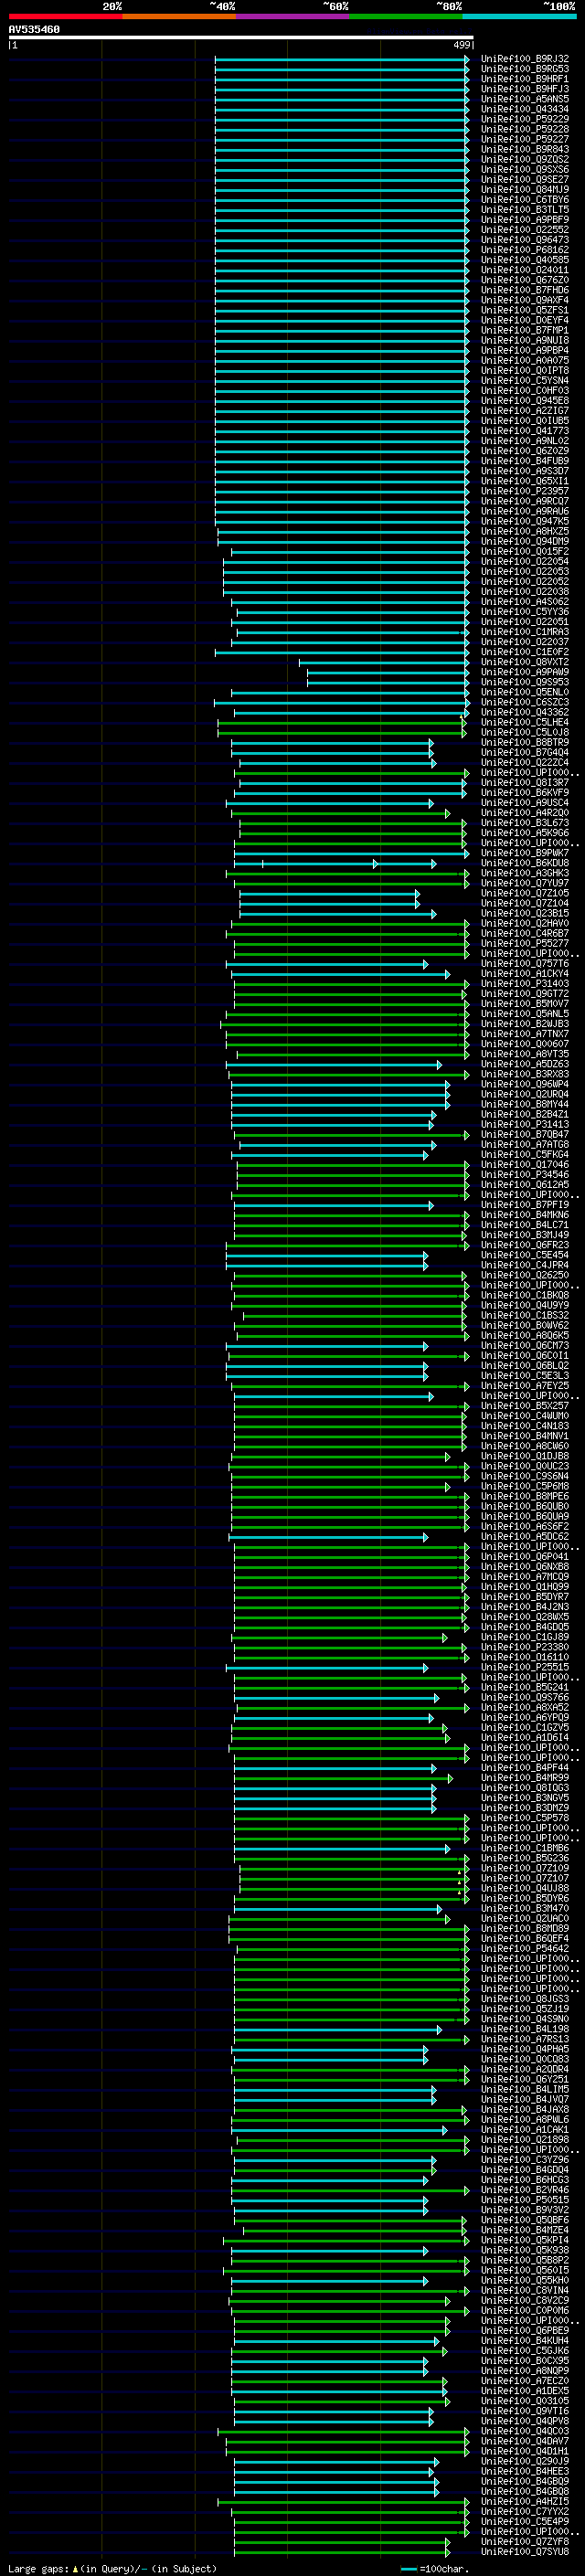The image size is (585, 2576).
Task: Click the short cyan alignment bar of Q8VXT2
Action: point(384,662)
